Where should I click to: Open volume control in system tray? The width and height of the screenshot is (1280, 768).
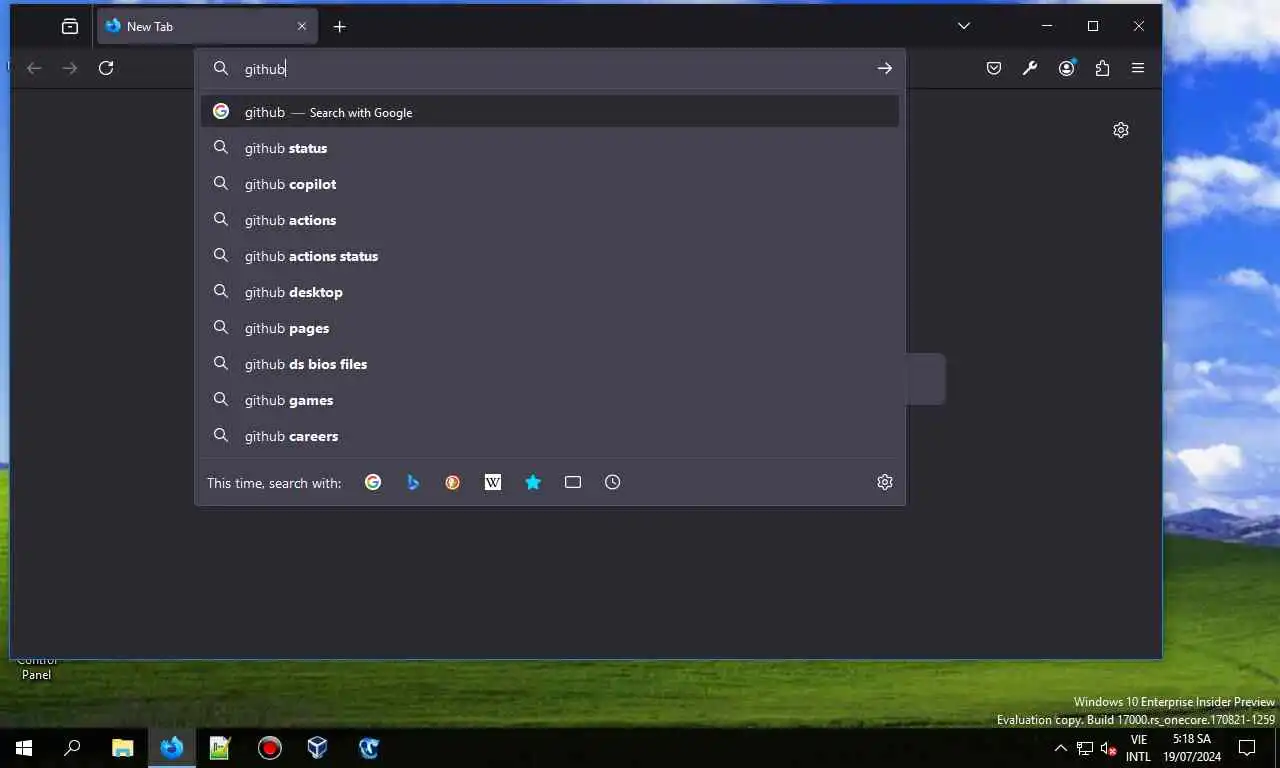coord(1108,748)
